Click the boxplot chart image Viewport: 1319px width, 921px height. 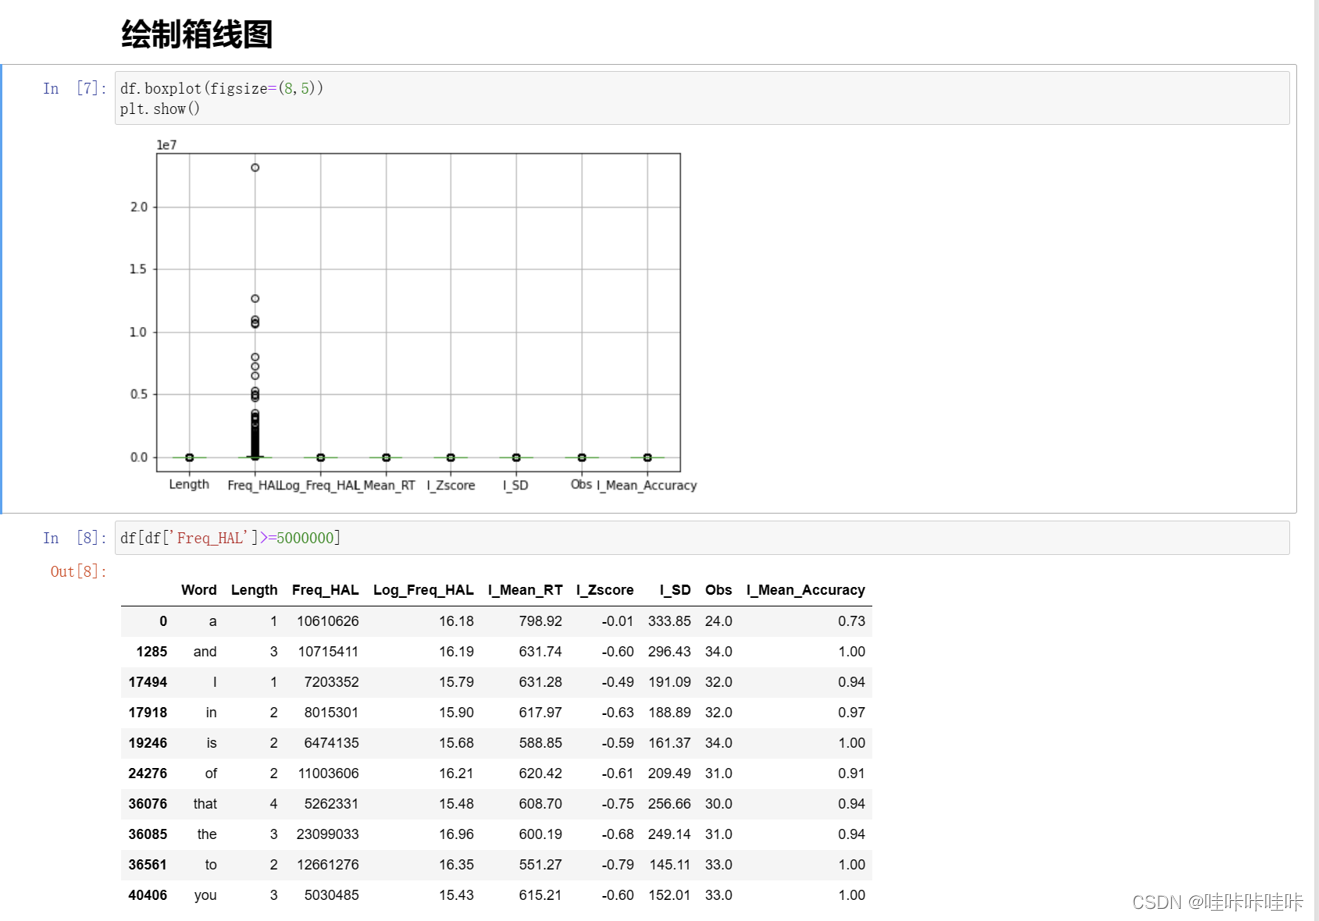tap(411, 318)
